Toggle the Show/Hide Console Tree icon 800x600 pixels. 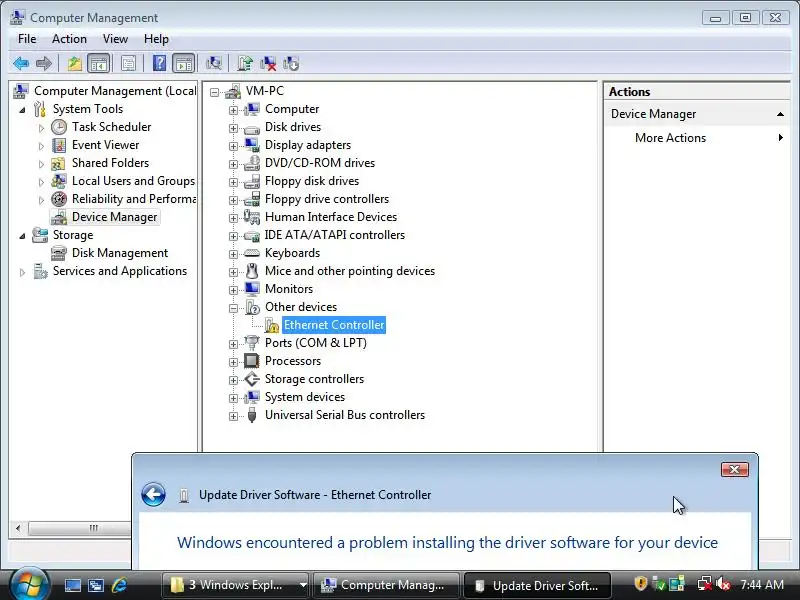(99, 64)
